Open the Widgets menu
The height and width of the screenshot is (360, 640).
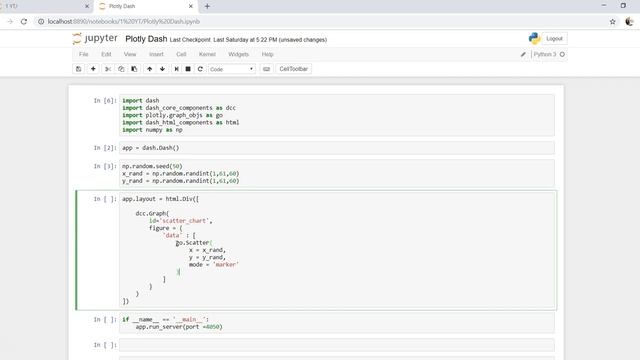coord(238,54)
